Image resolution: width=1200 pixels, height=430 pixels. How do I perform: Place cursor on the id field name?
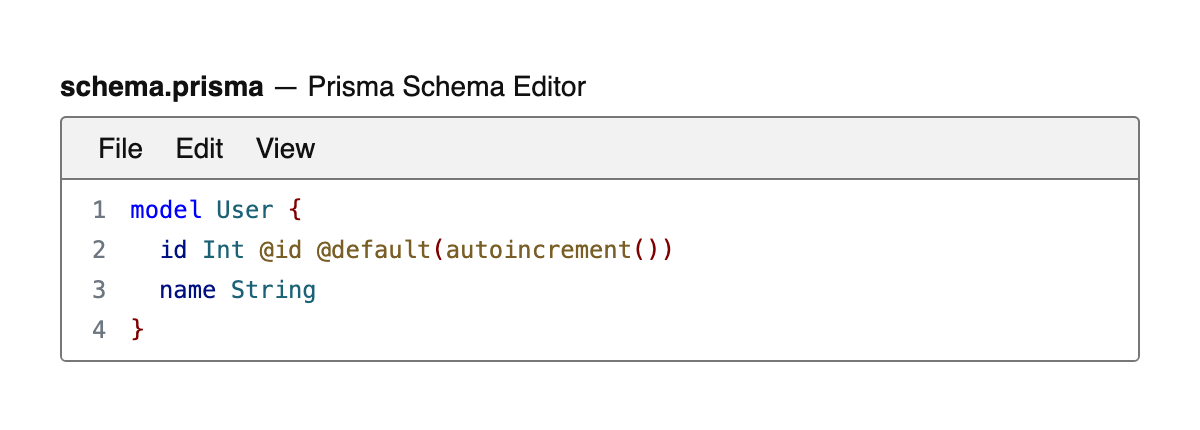pos(173,250)
